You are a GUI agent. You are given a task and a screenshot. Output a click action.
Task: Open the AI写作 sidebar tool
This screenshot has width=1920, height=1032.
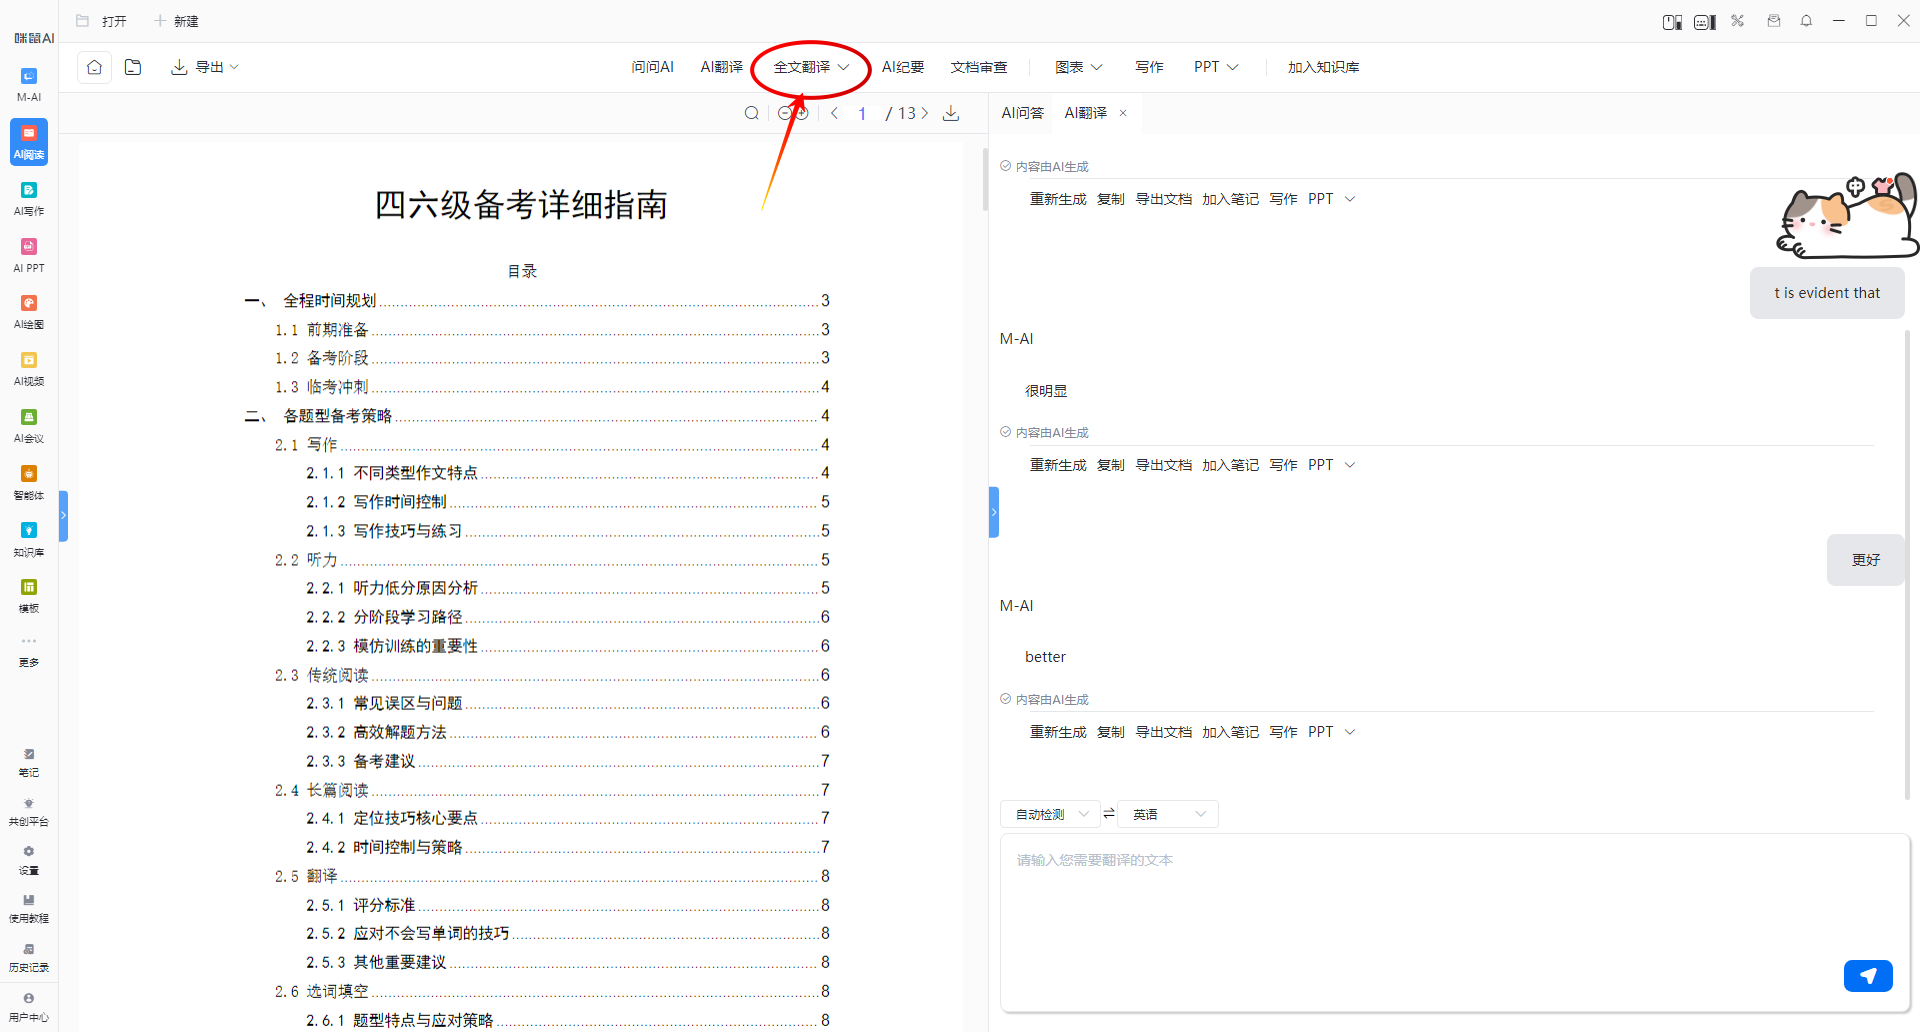pyautogui.click(x=29, y=197)
